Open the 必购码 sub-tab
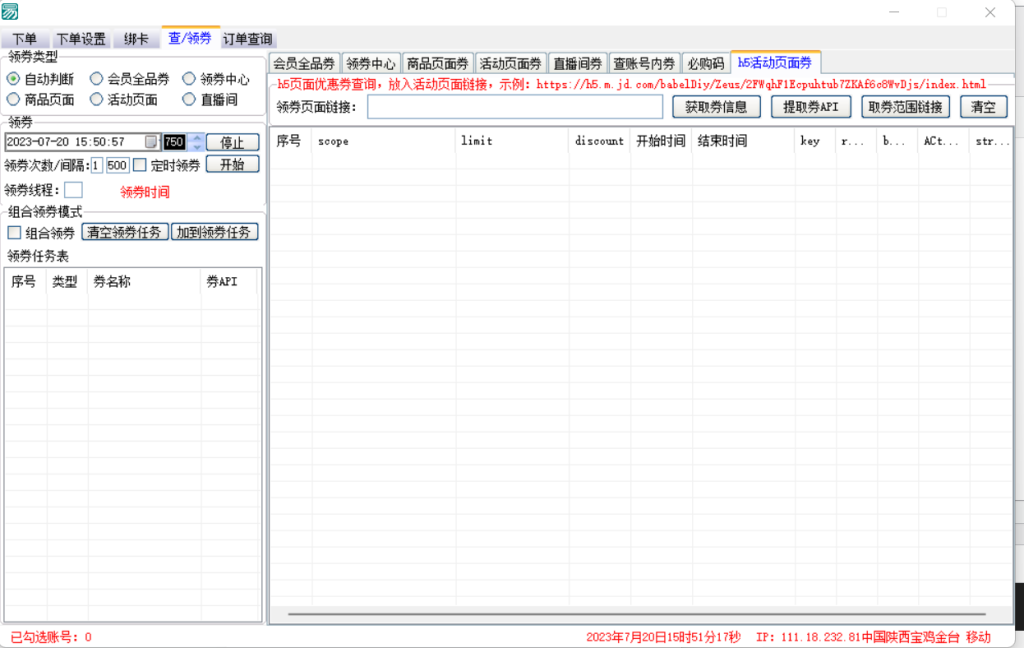This screenshot has width=1024, height=648. point(705,63)
